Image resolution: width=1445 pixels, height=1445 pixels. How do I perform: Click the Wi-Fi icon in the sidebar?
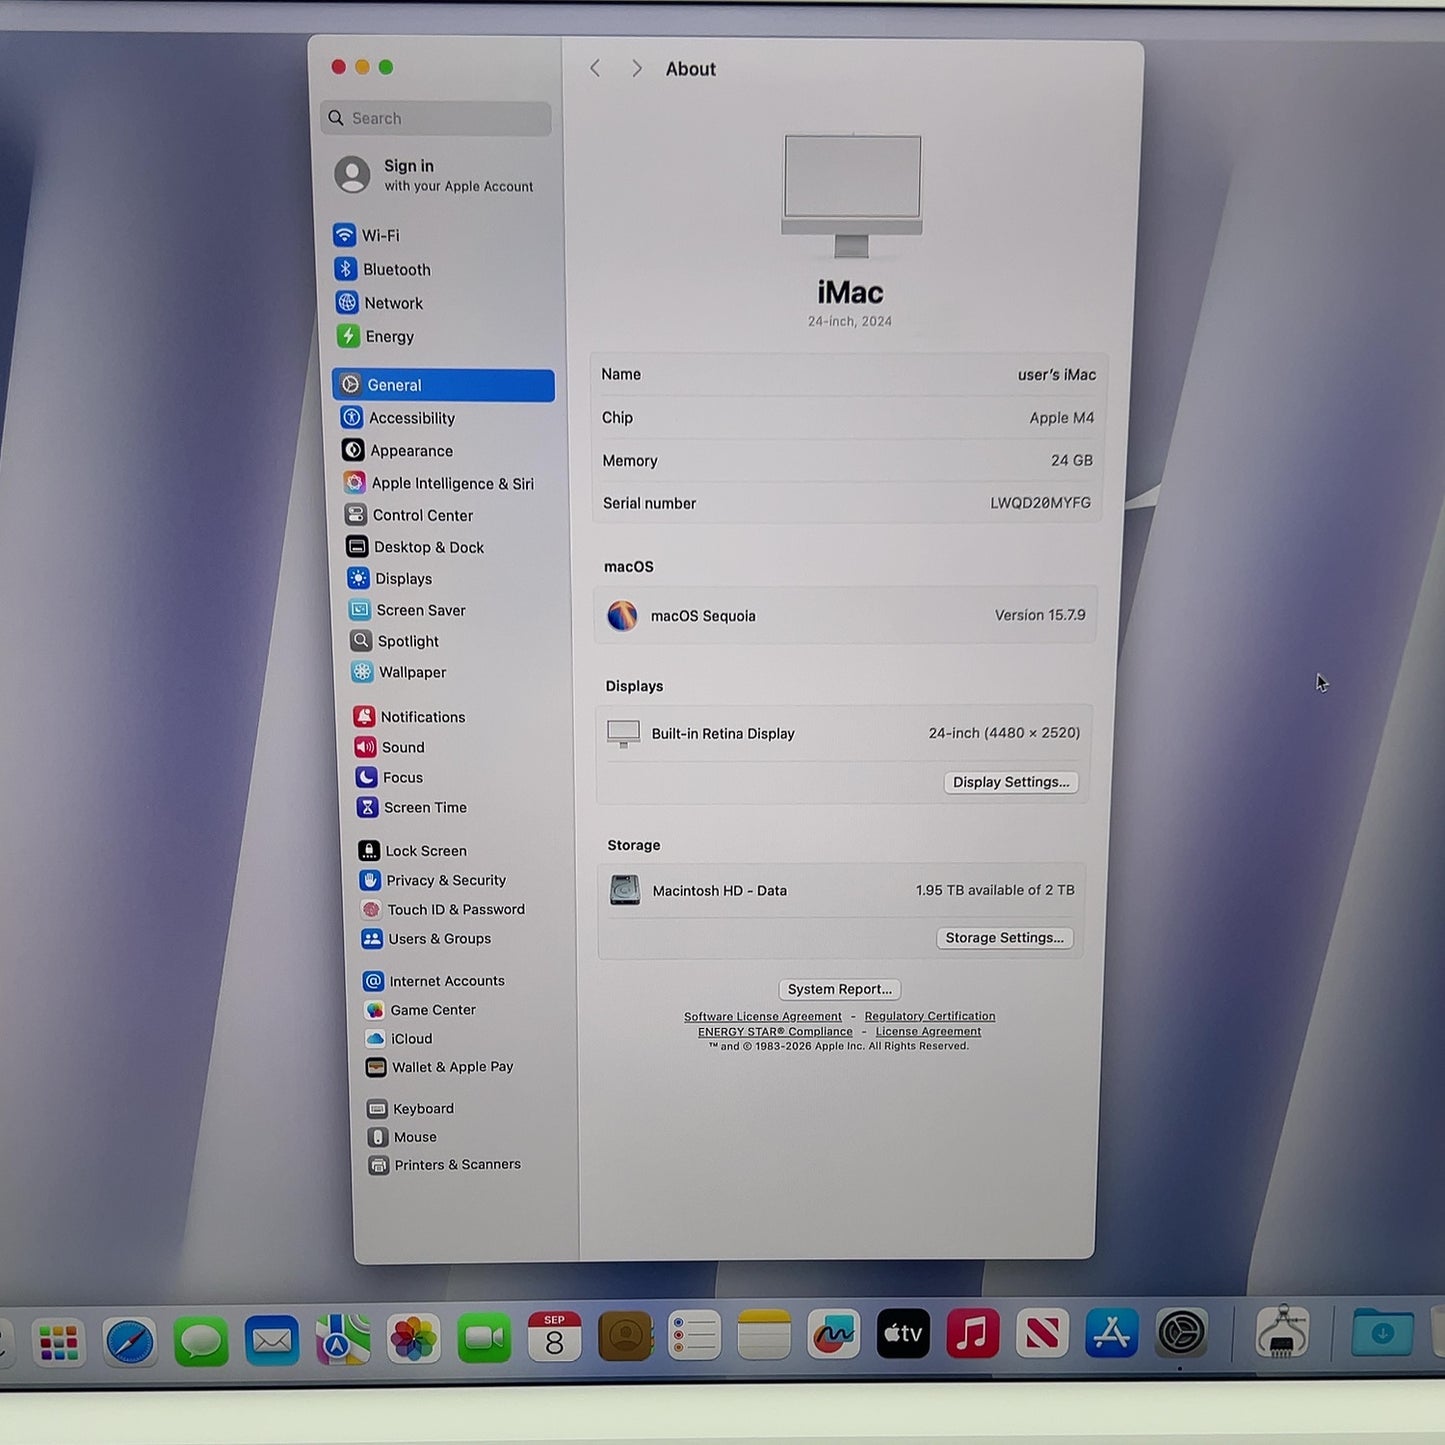click(344, 235)
